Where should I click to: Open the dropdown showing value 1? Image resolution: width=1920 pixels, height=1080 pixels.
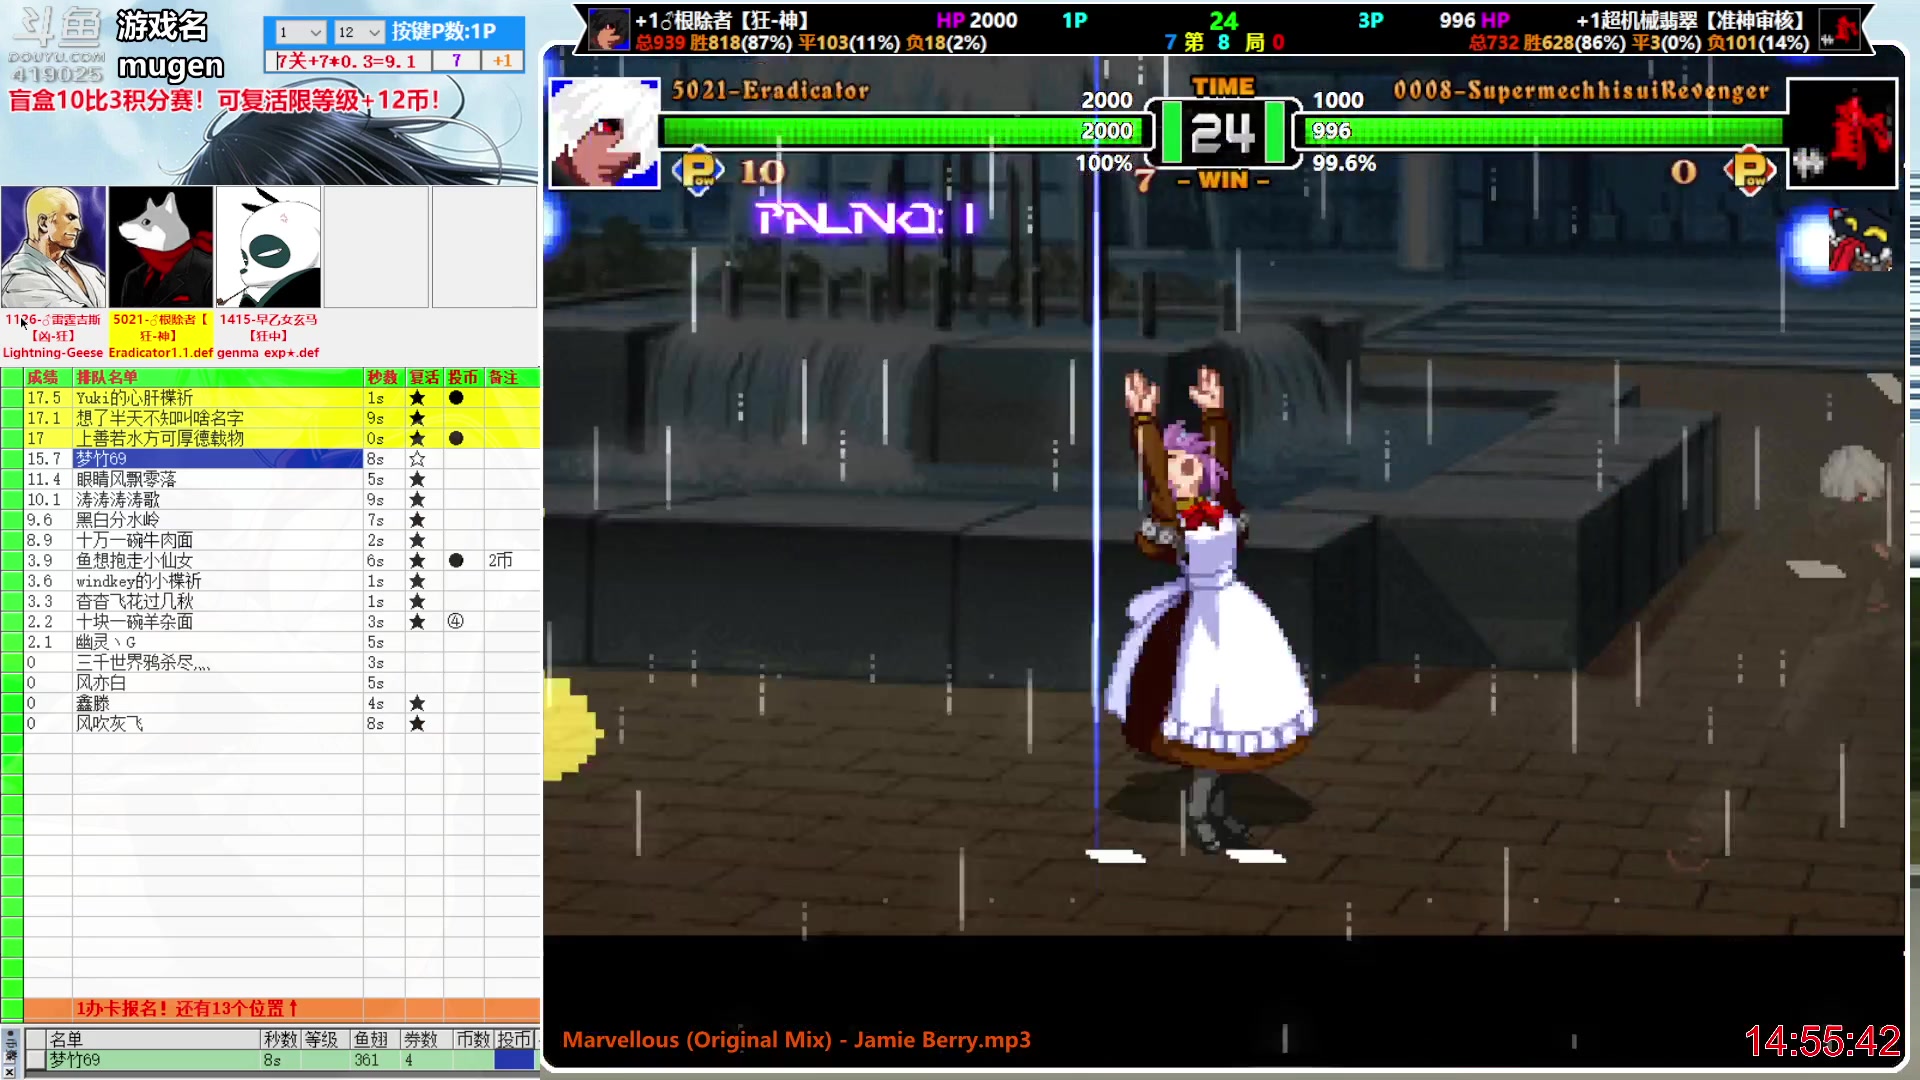tap(300, 32)
